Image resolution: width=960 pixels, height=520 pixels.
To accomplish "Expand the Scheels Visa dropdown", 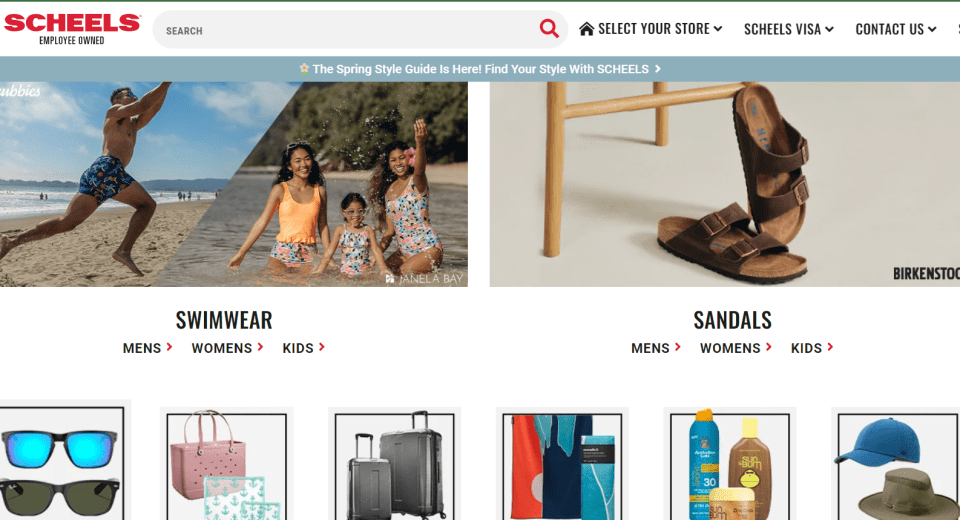I will 789,29.
